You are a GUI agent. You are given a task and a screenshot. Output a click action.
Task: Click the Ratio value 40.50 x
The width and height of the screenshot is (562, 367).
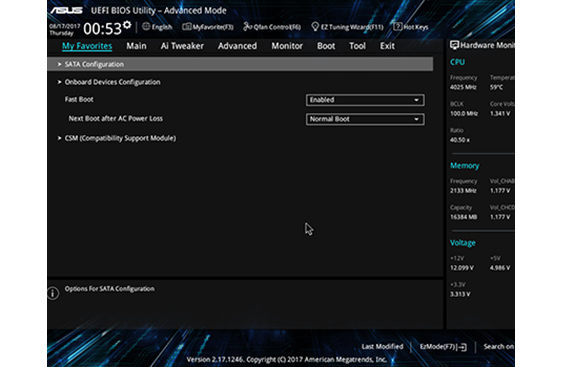tap(460, 140)
